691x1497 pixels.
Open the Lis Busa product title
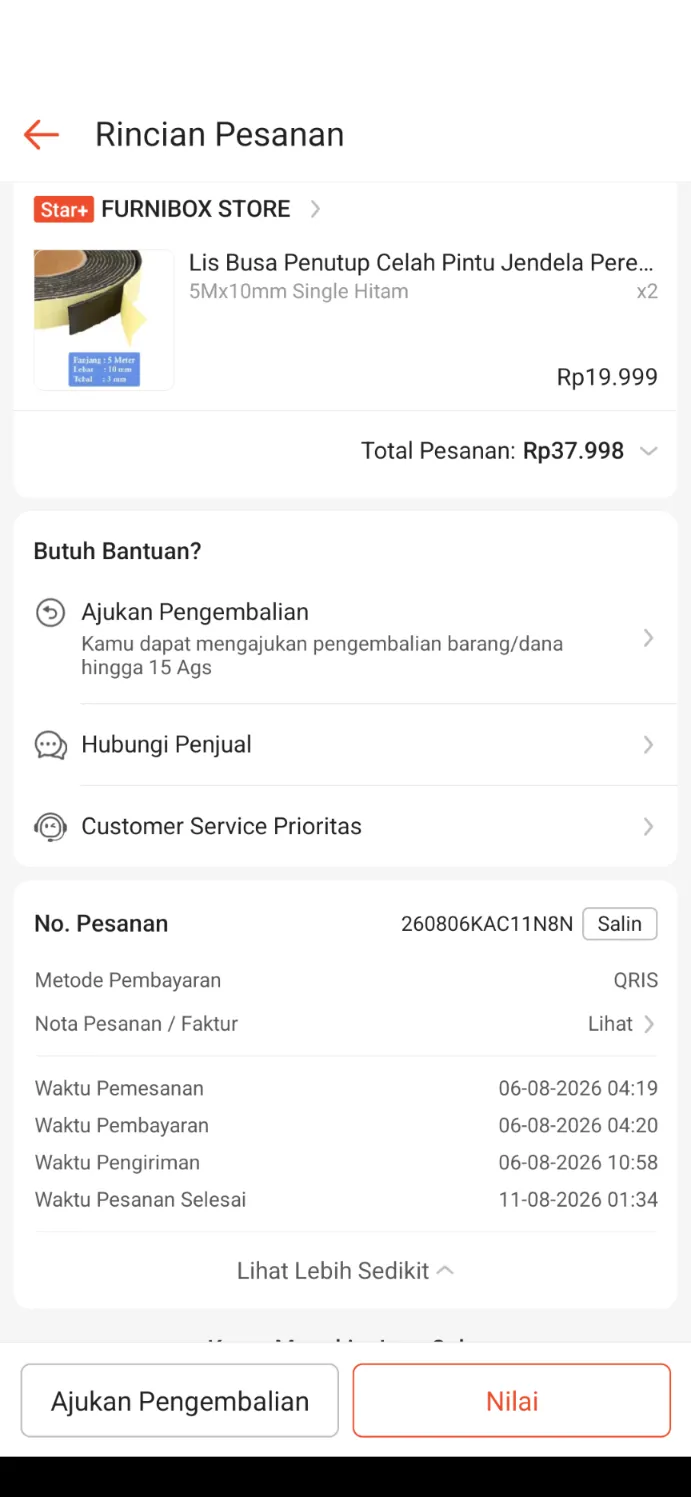click(421, 263)
